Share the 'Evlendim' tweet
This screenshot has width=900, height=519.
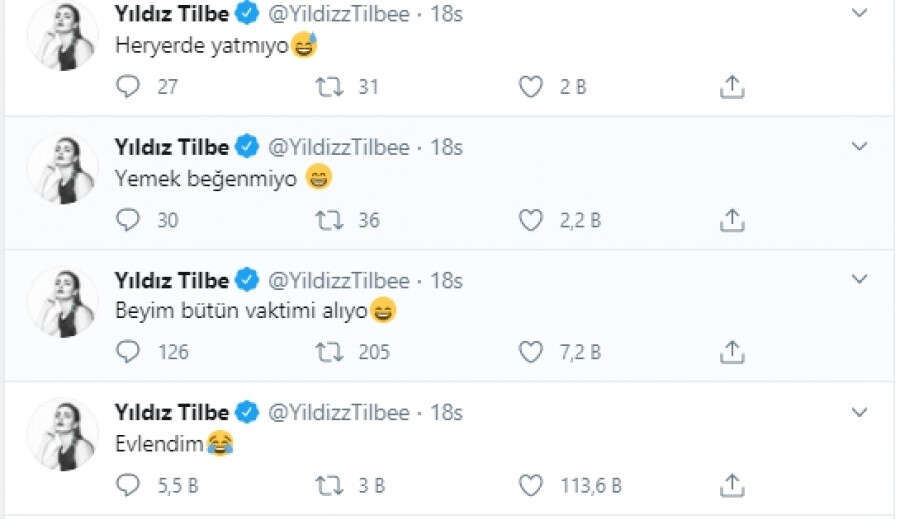732,486
